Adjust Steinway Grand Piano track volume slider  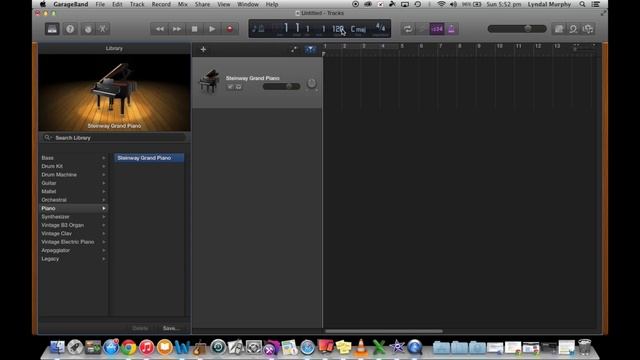[281, 86]
